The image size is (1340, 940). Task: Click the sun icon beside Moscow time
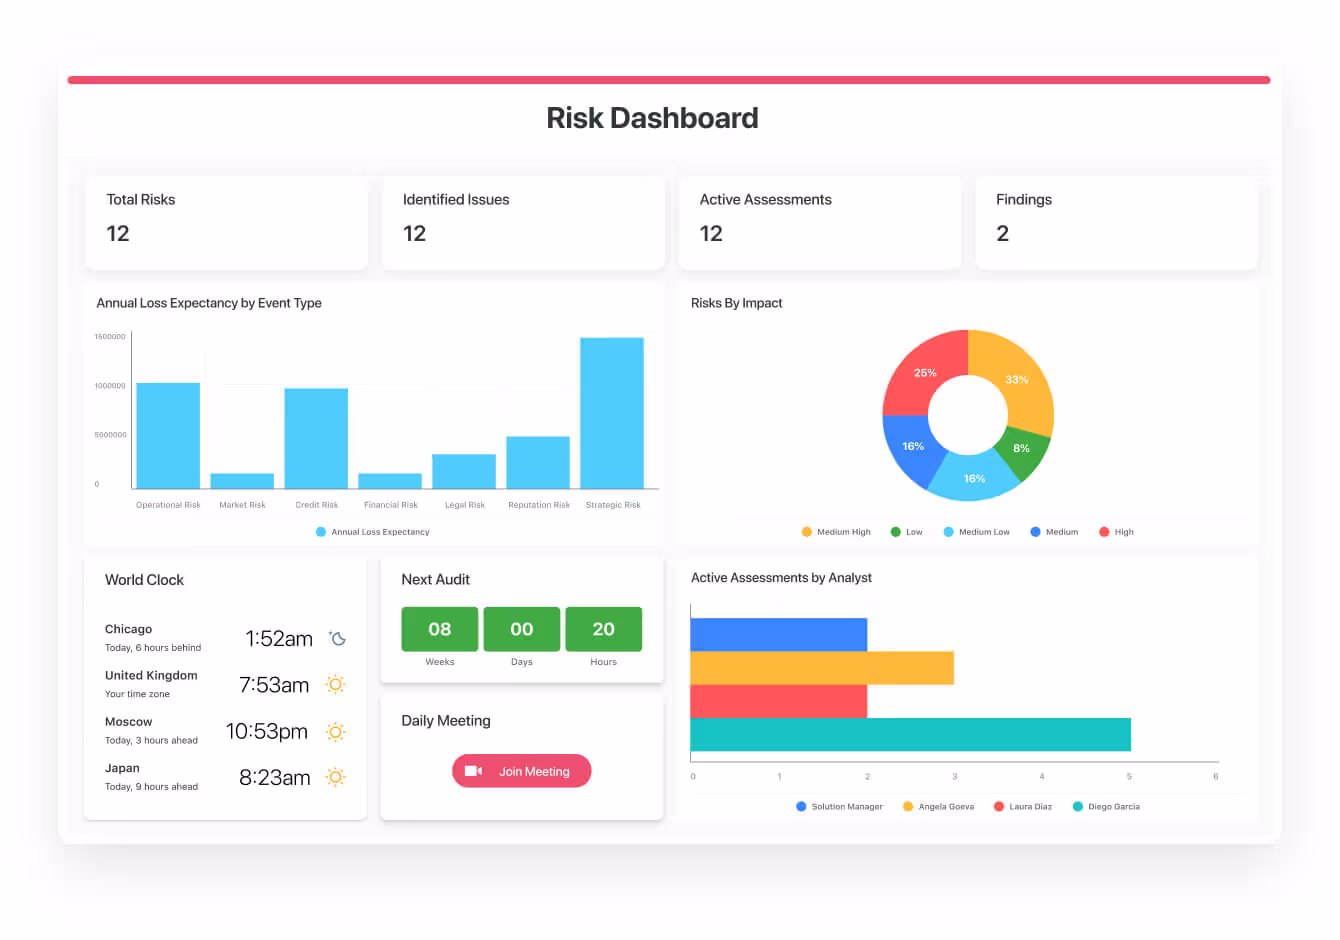[336, 732]
